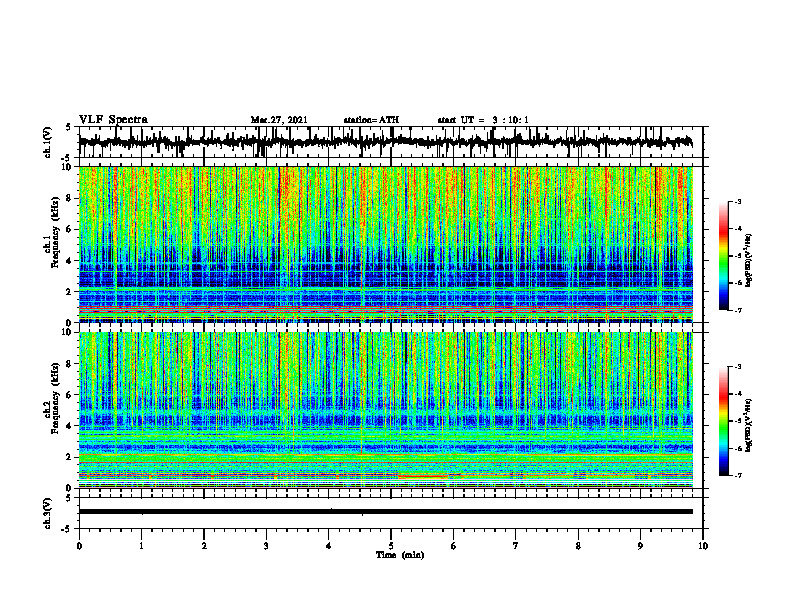
Task: Click time axis tick label "3"
Action: [x=266, y=546]
